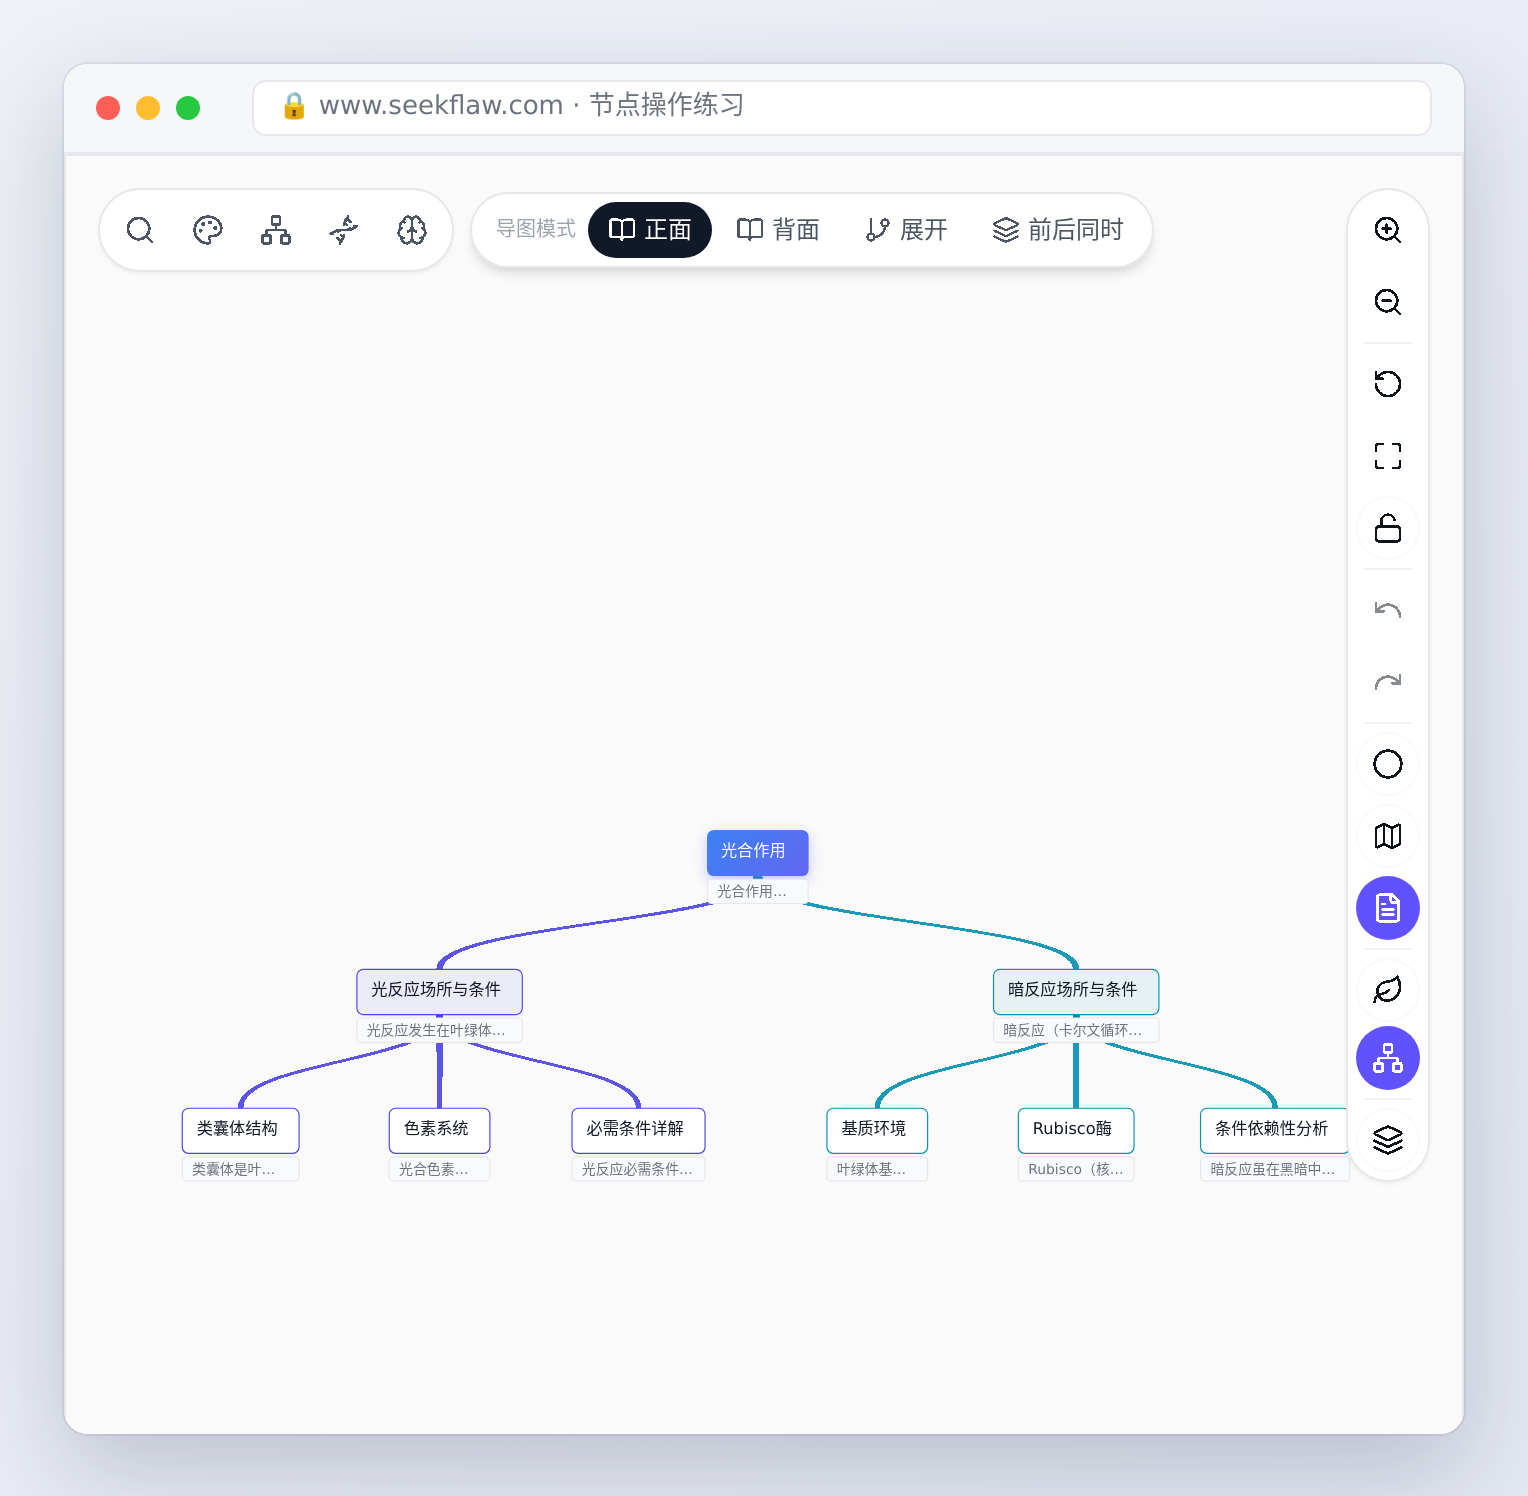Toggle the purple document notes icon
Image resolution: width=1528 pixels, height=1496 pixels.
point(1388,908)
